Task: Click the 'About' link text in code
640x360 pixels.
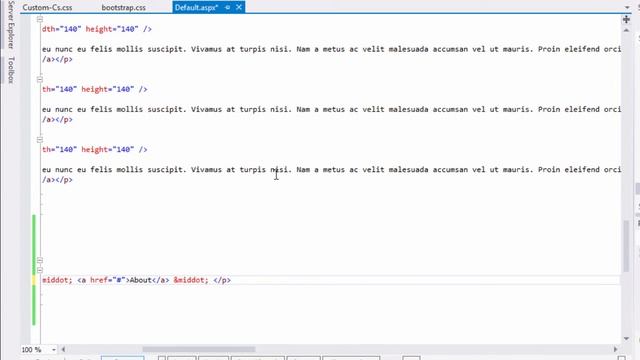Action: click(140, 280)
